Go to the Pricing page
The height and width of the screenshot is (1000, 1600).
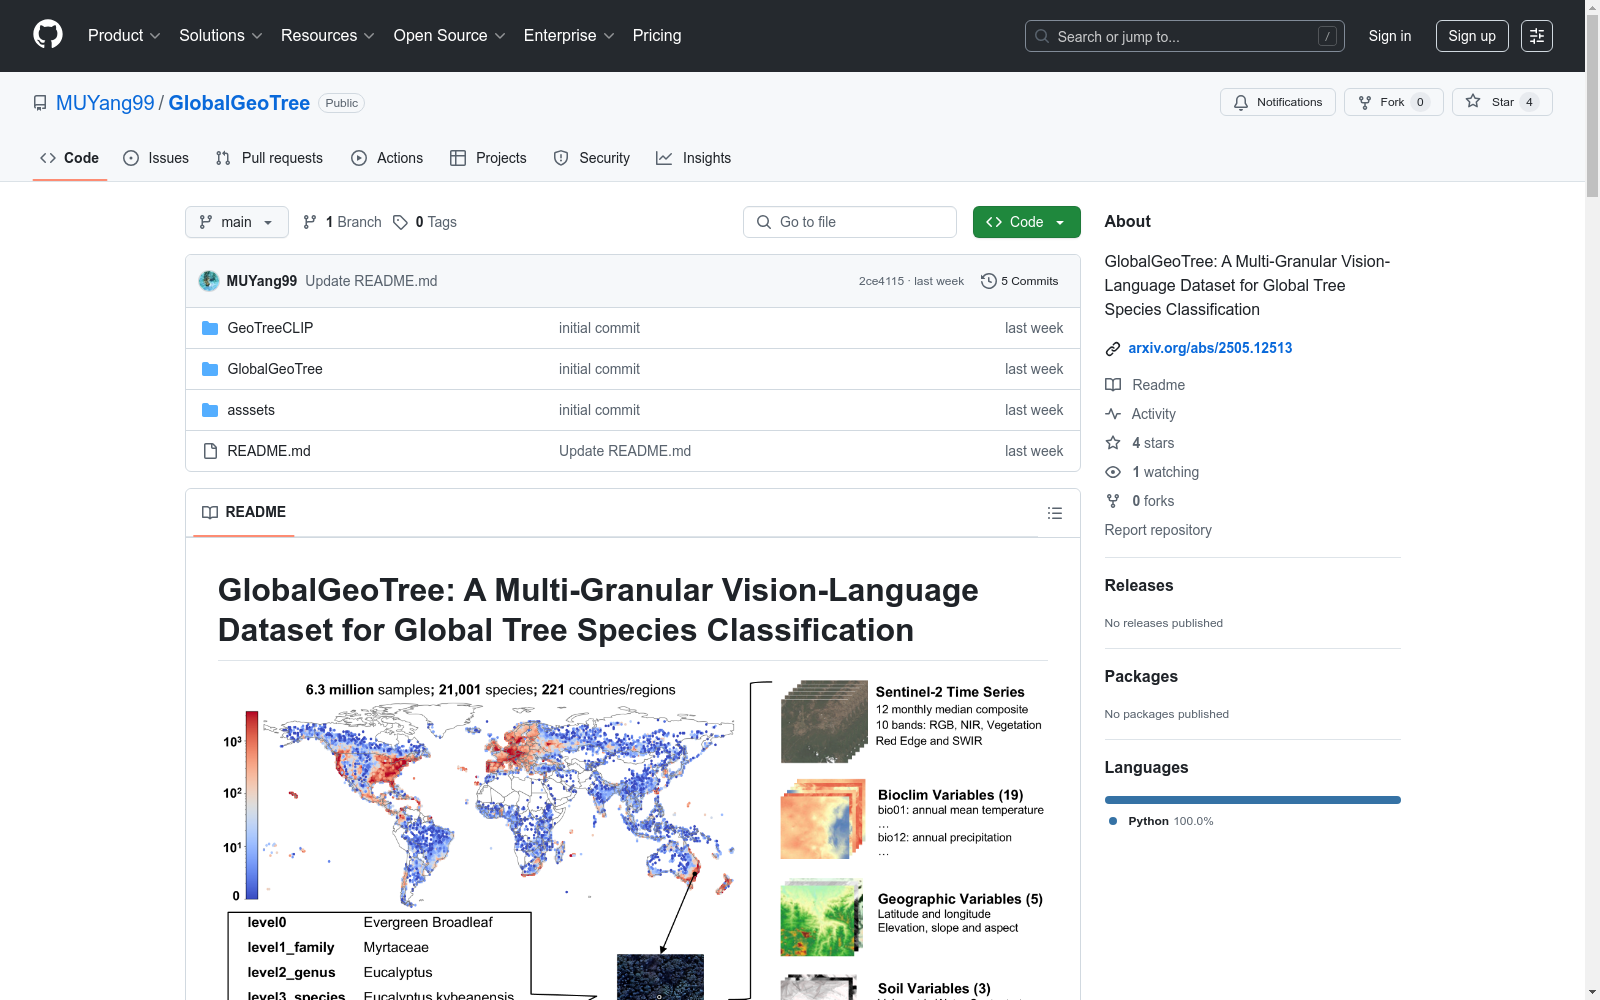click(x=657, y=36)
